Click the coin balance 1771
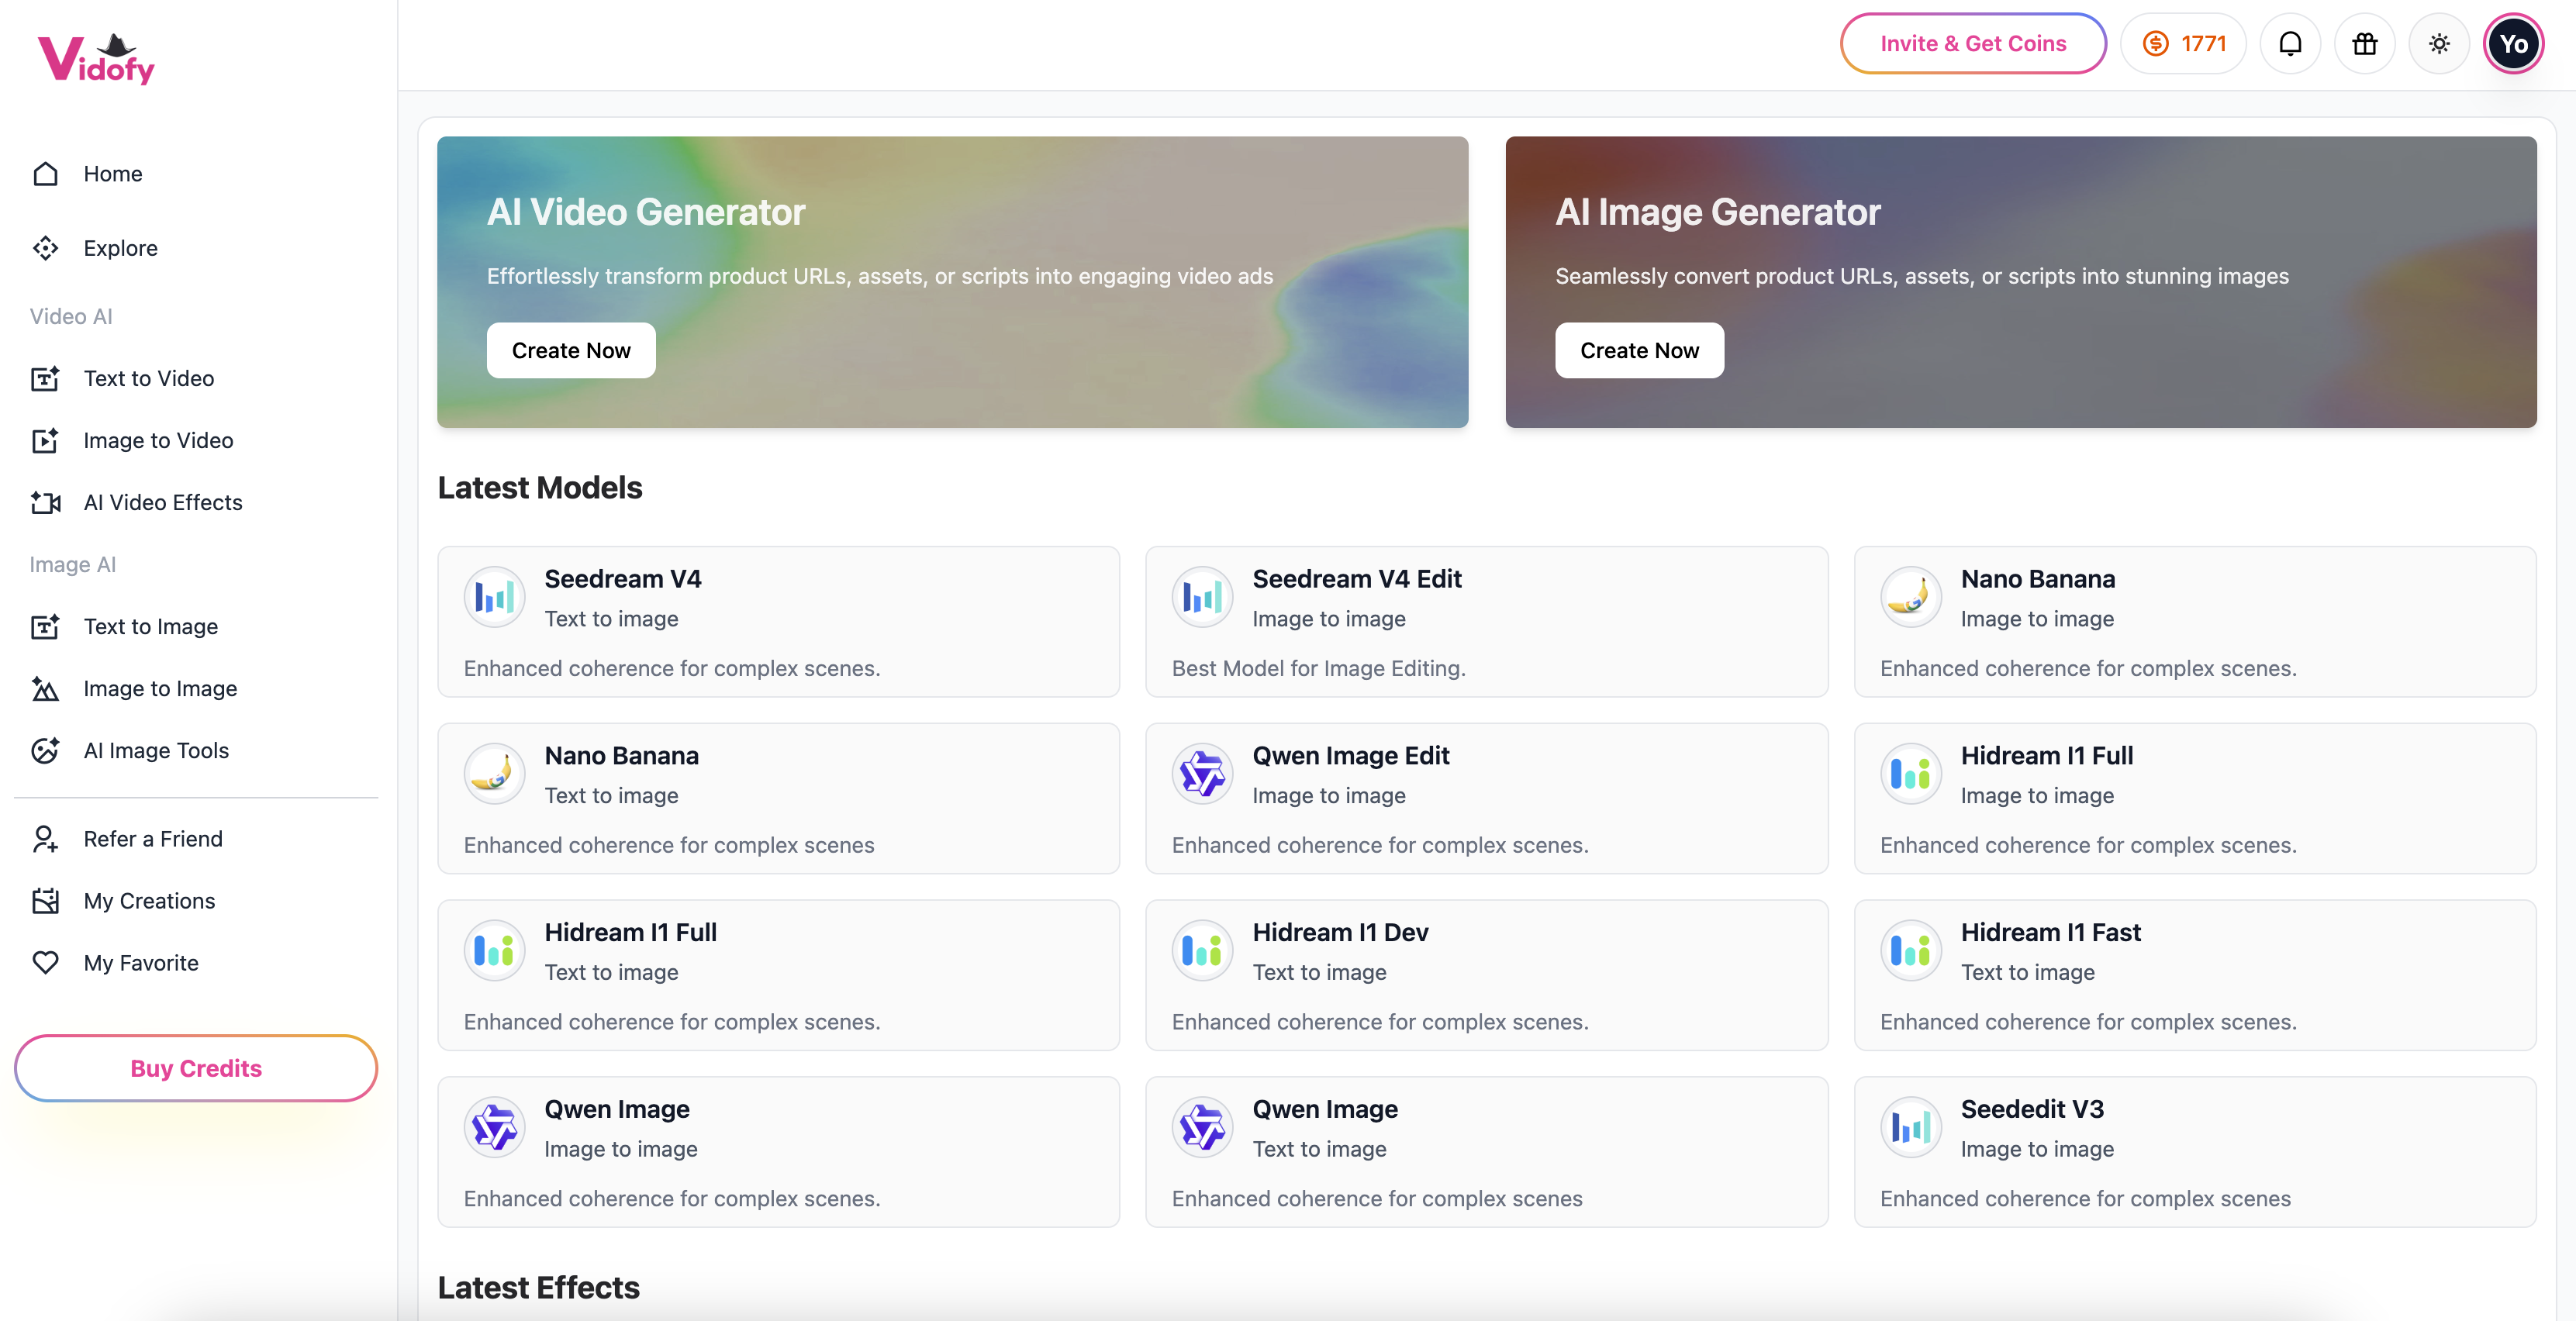The image size is (2576, 1321). point(2183,44)
